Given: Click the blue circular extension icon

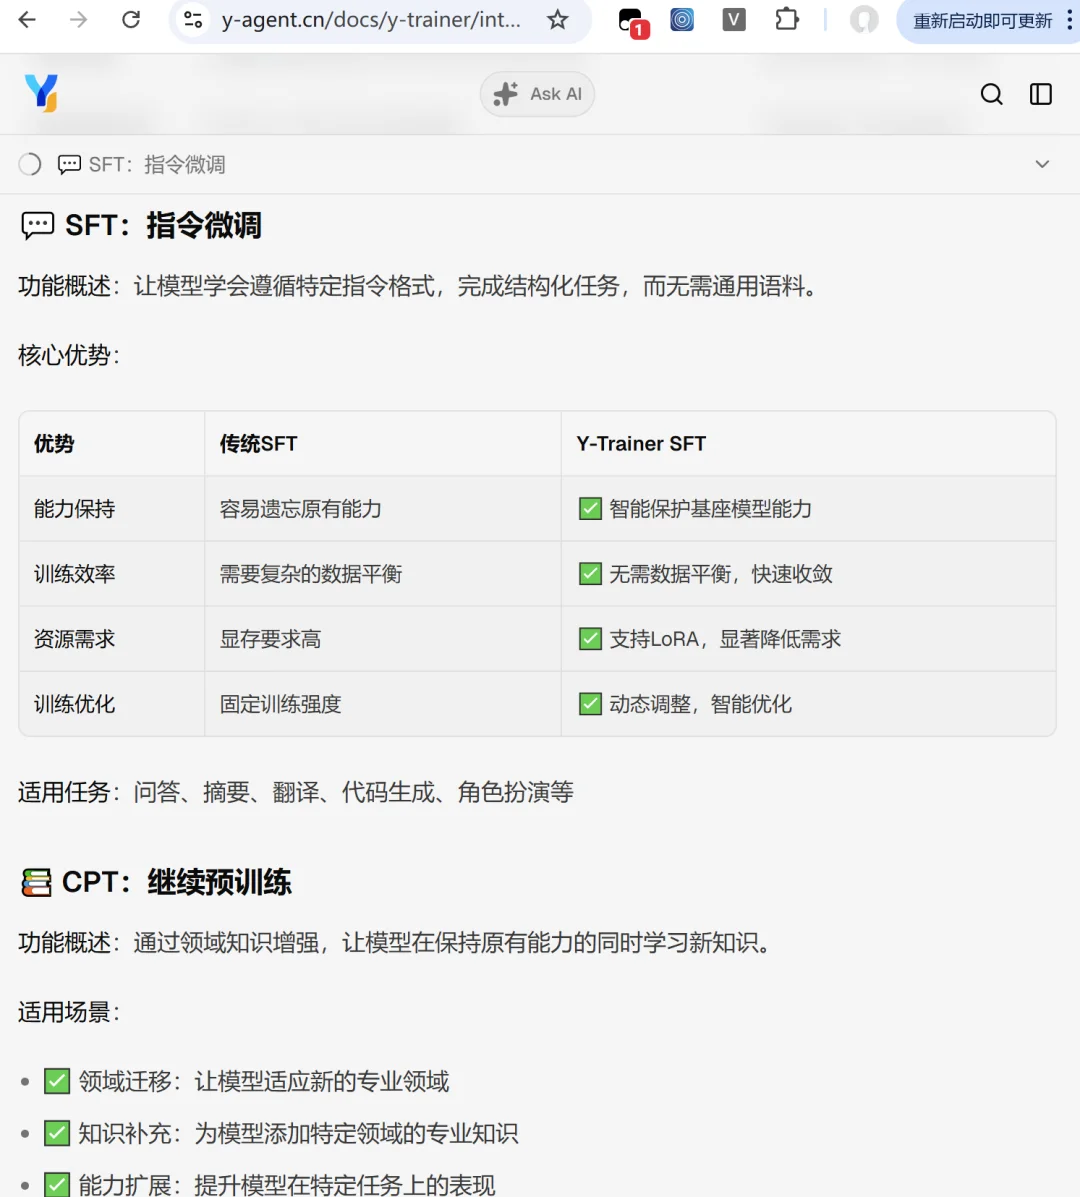Looking at the screenshot, I should click(682, 20).
